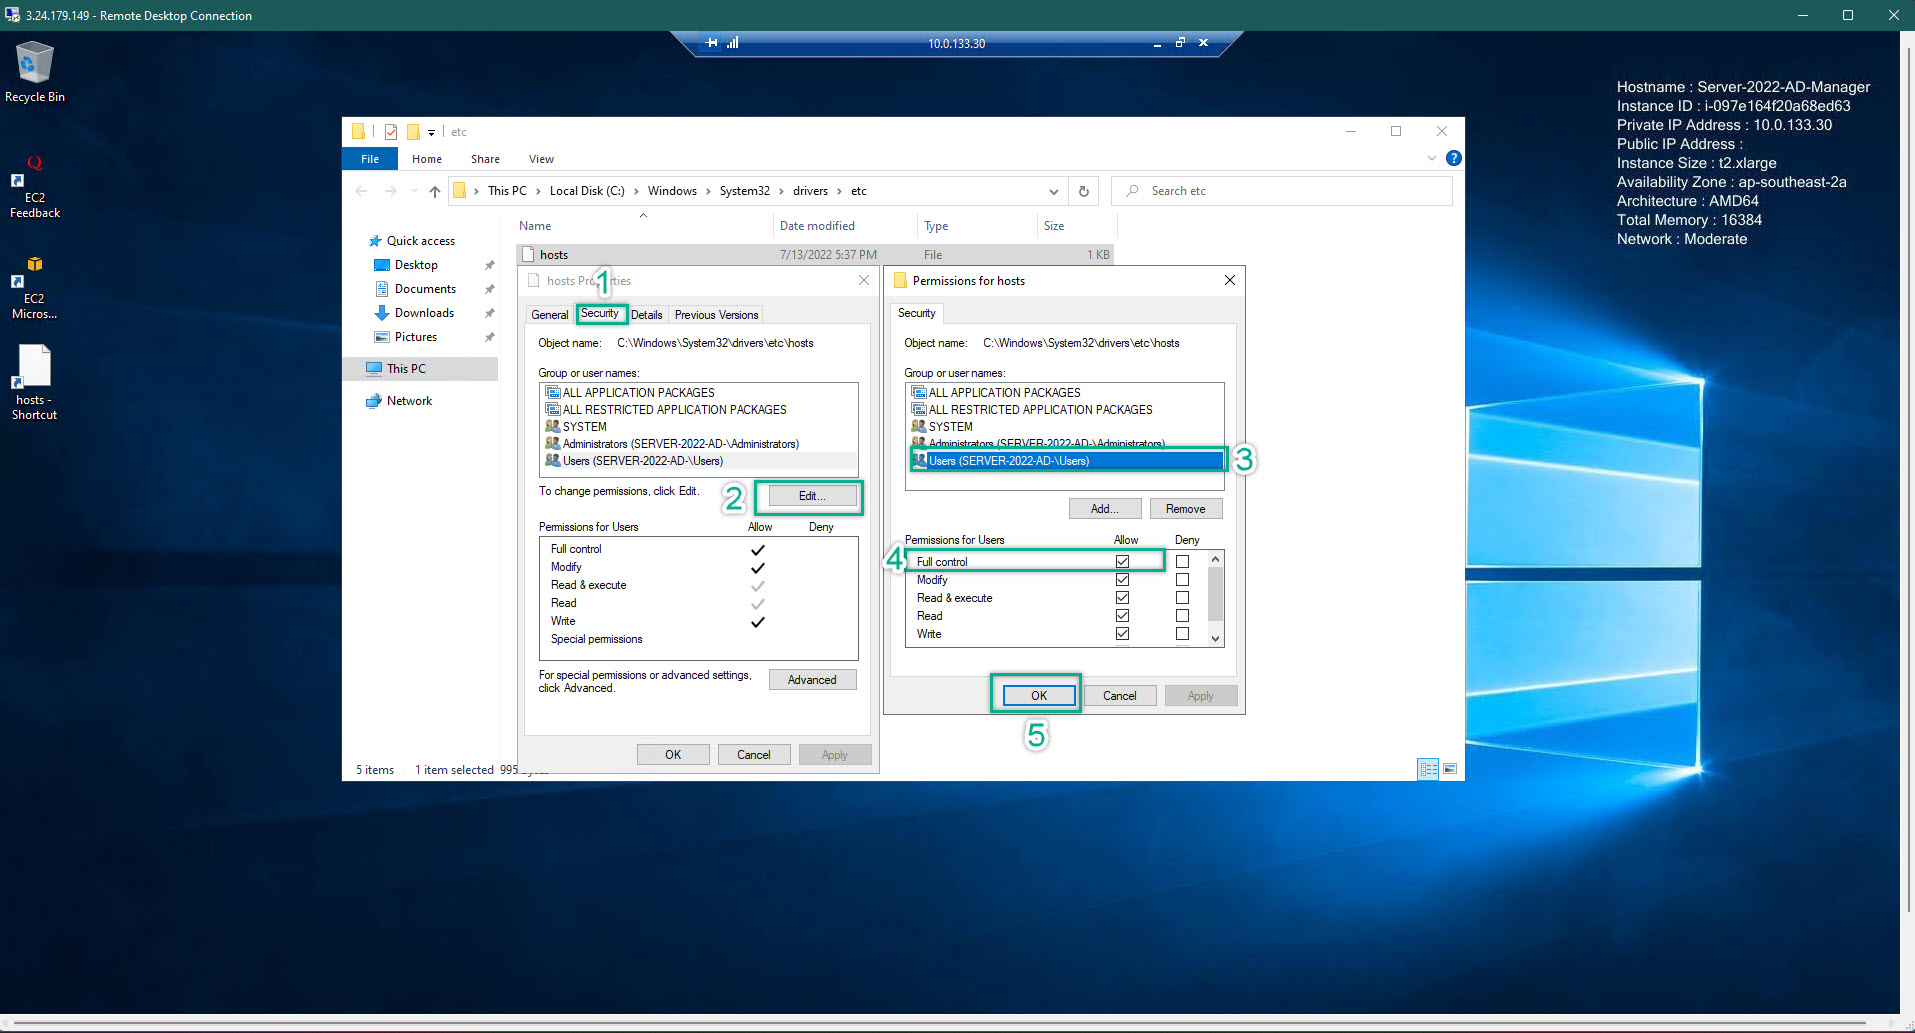
Task: Open the Previous Versions tab in hosts Properties
Action: tap(716, 314)
